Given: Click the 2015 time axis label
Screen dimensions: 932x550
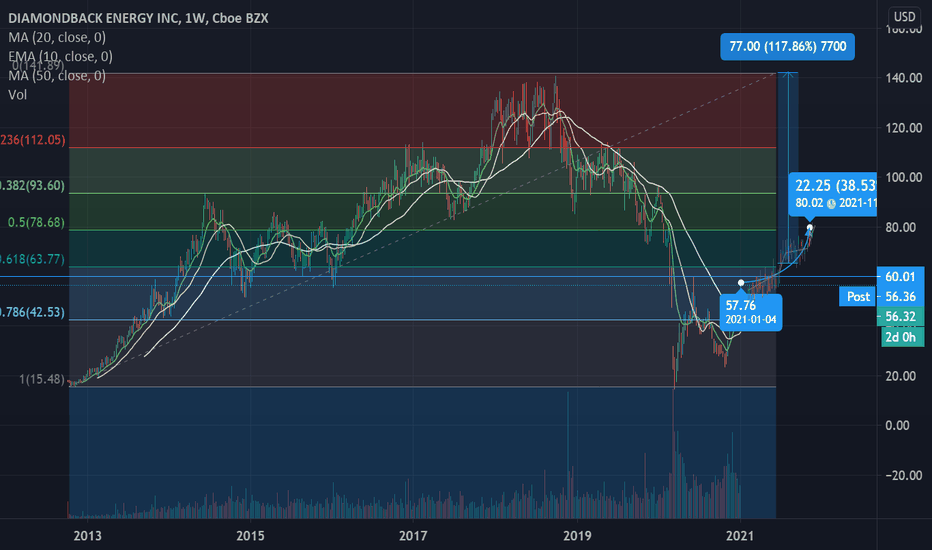Looking at the screenshot, I should point(250,536).
